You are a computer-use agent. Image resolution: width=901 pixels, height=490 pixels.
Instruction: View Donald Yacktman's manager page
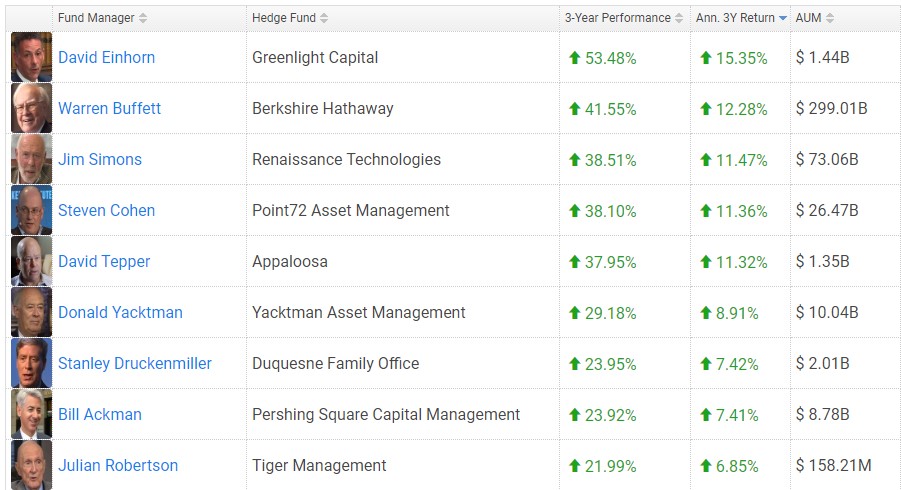pyautogui.click(x=120, y=313)
